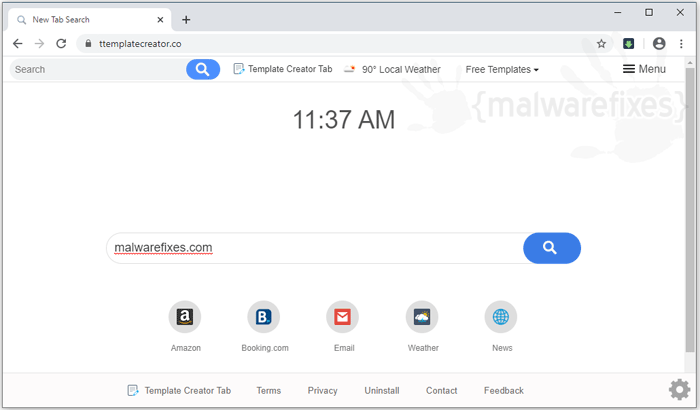Open the Amazon shortcut icon

pos(185,317)
